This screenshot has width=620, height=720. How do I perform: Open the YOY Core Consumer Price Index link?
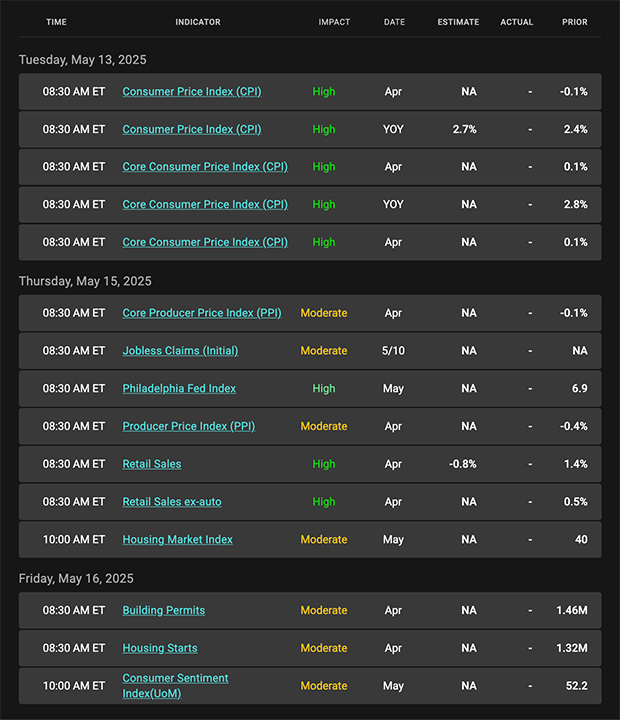coord(205,204)
